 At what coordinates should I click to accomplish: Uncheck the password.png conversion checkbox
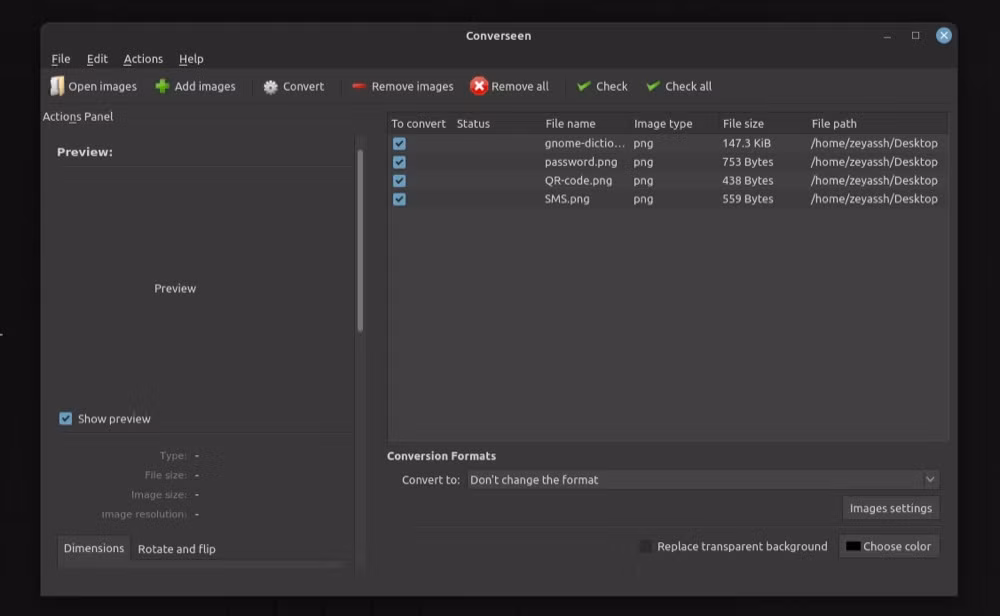(x=399, y=162)
